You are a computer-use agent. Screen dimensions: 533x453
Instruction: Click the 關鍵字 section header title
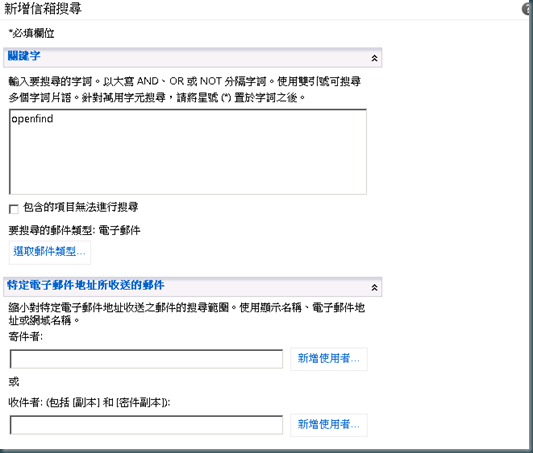click(24, 56)
